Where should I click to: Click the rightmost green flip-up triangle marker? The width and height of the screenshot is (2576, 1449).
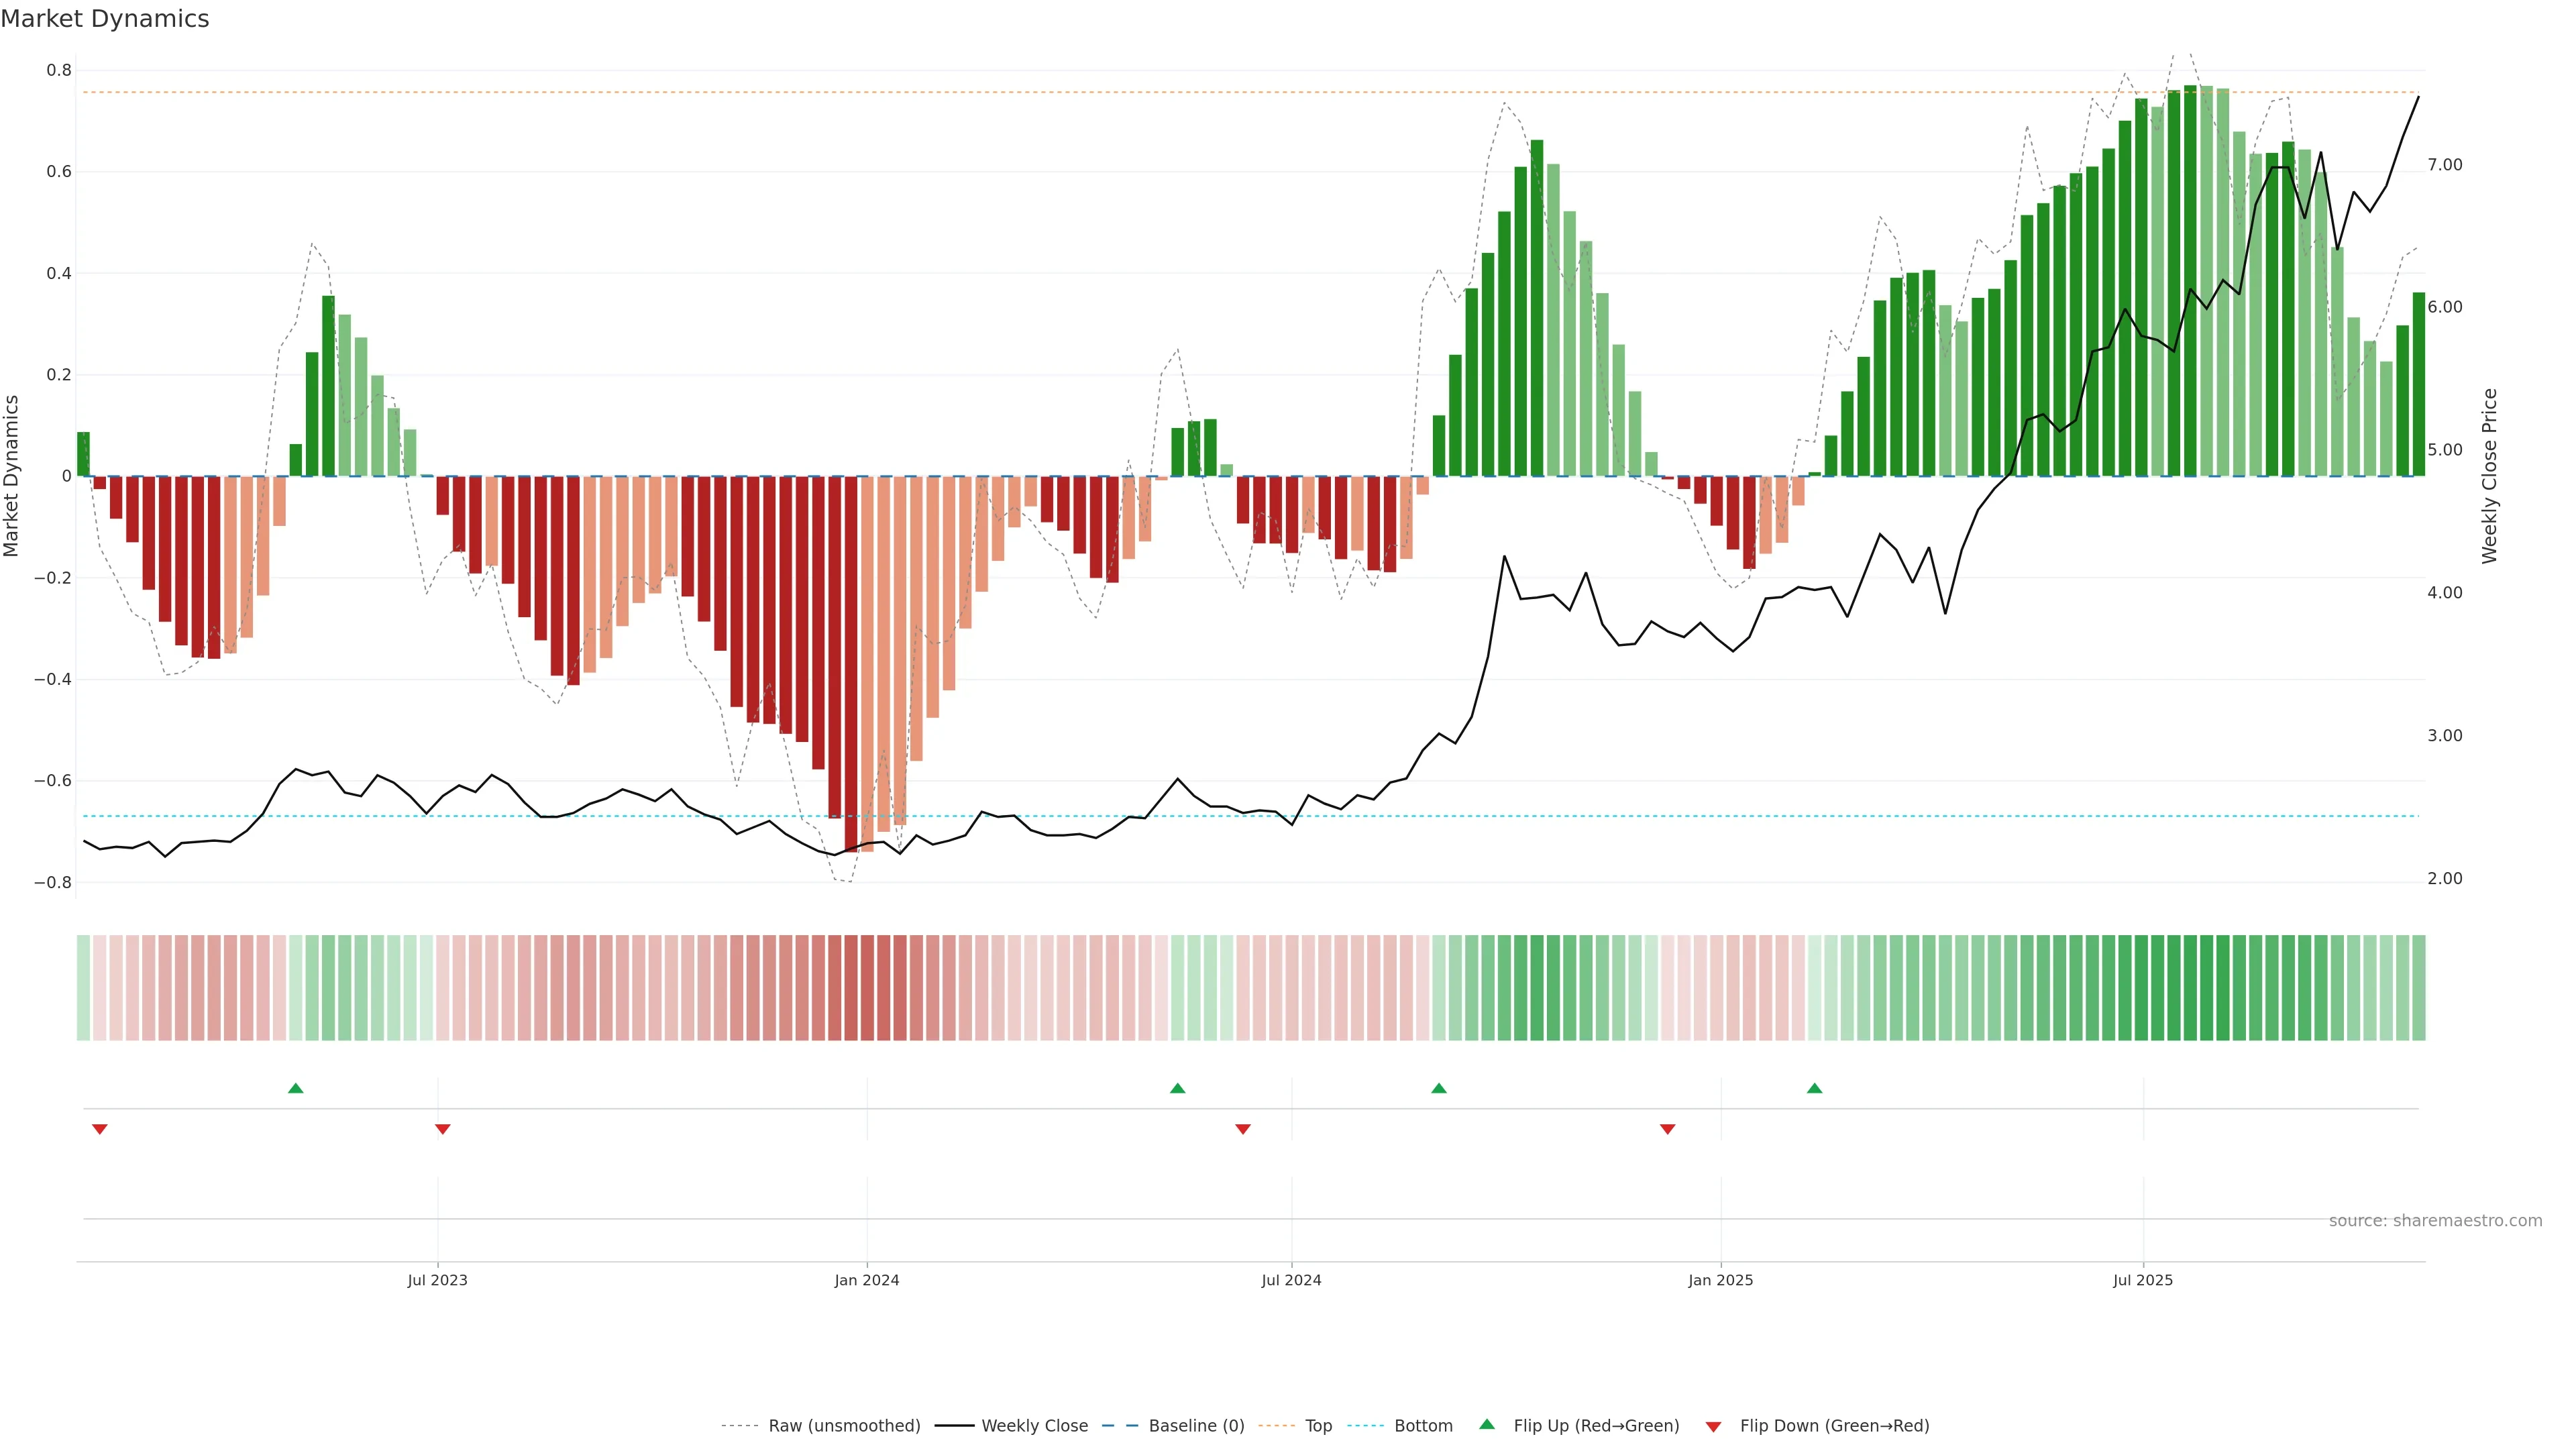[x=1814, y=1088]
